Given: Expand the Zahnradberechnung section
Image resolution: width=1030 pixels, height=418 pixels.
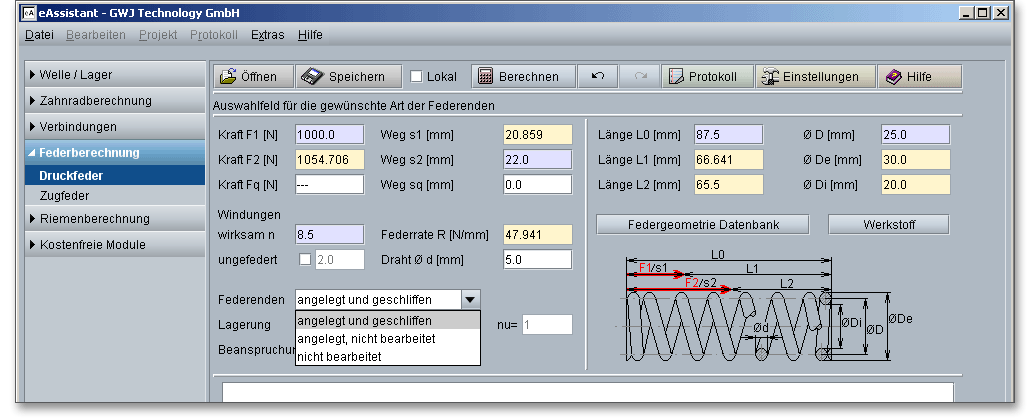Looking at the screenshot, I should 95,101.
